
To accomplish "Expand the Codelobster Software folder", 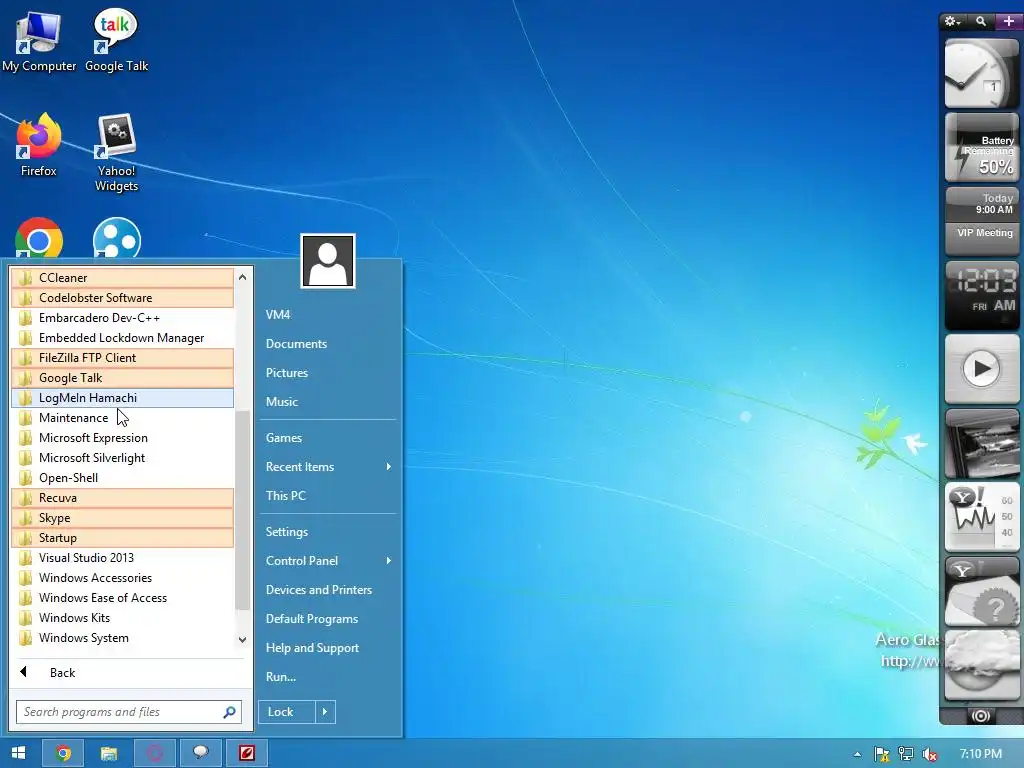I will [x=122, y=298].
